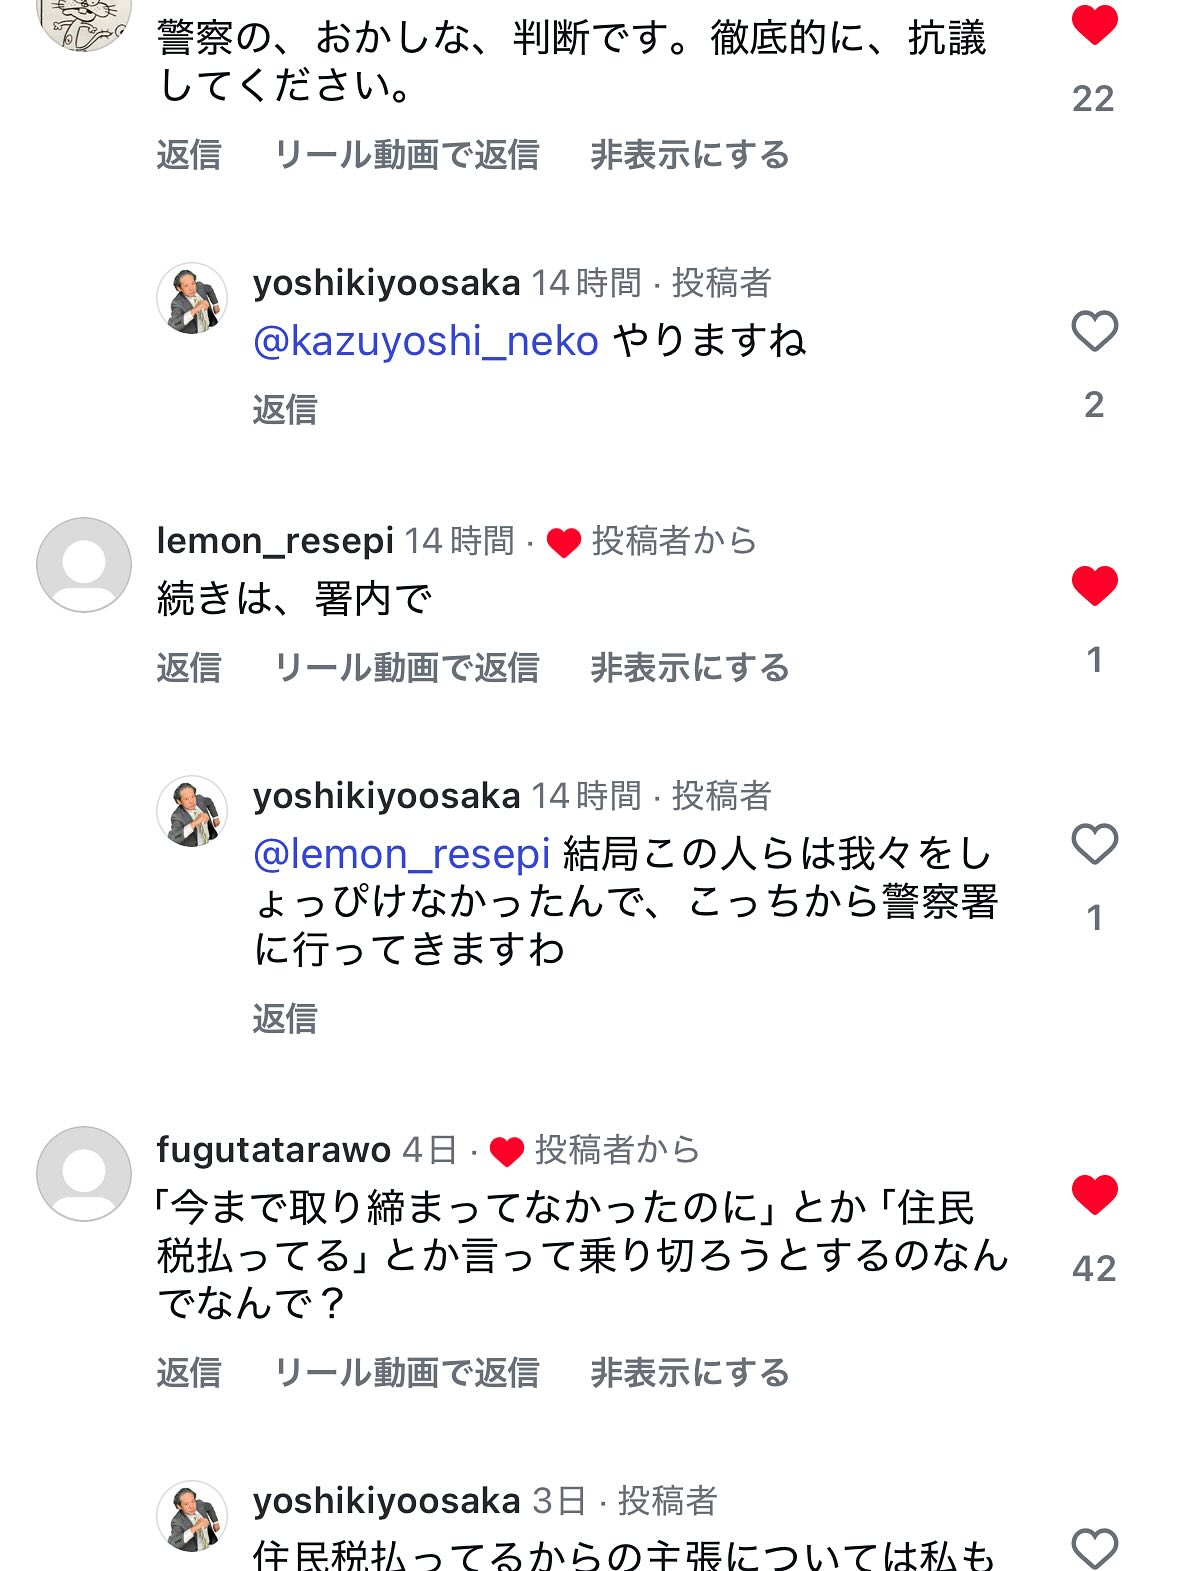
Task: Unlike the comment with 22 likes
Action: pos(1094,24)
